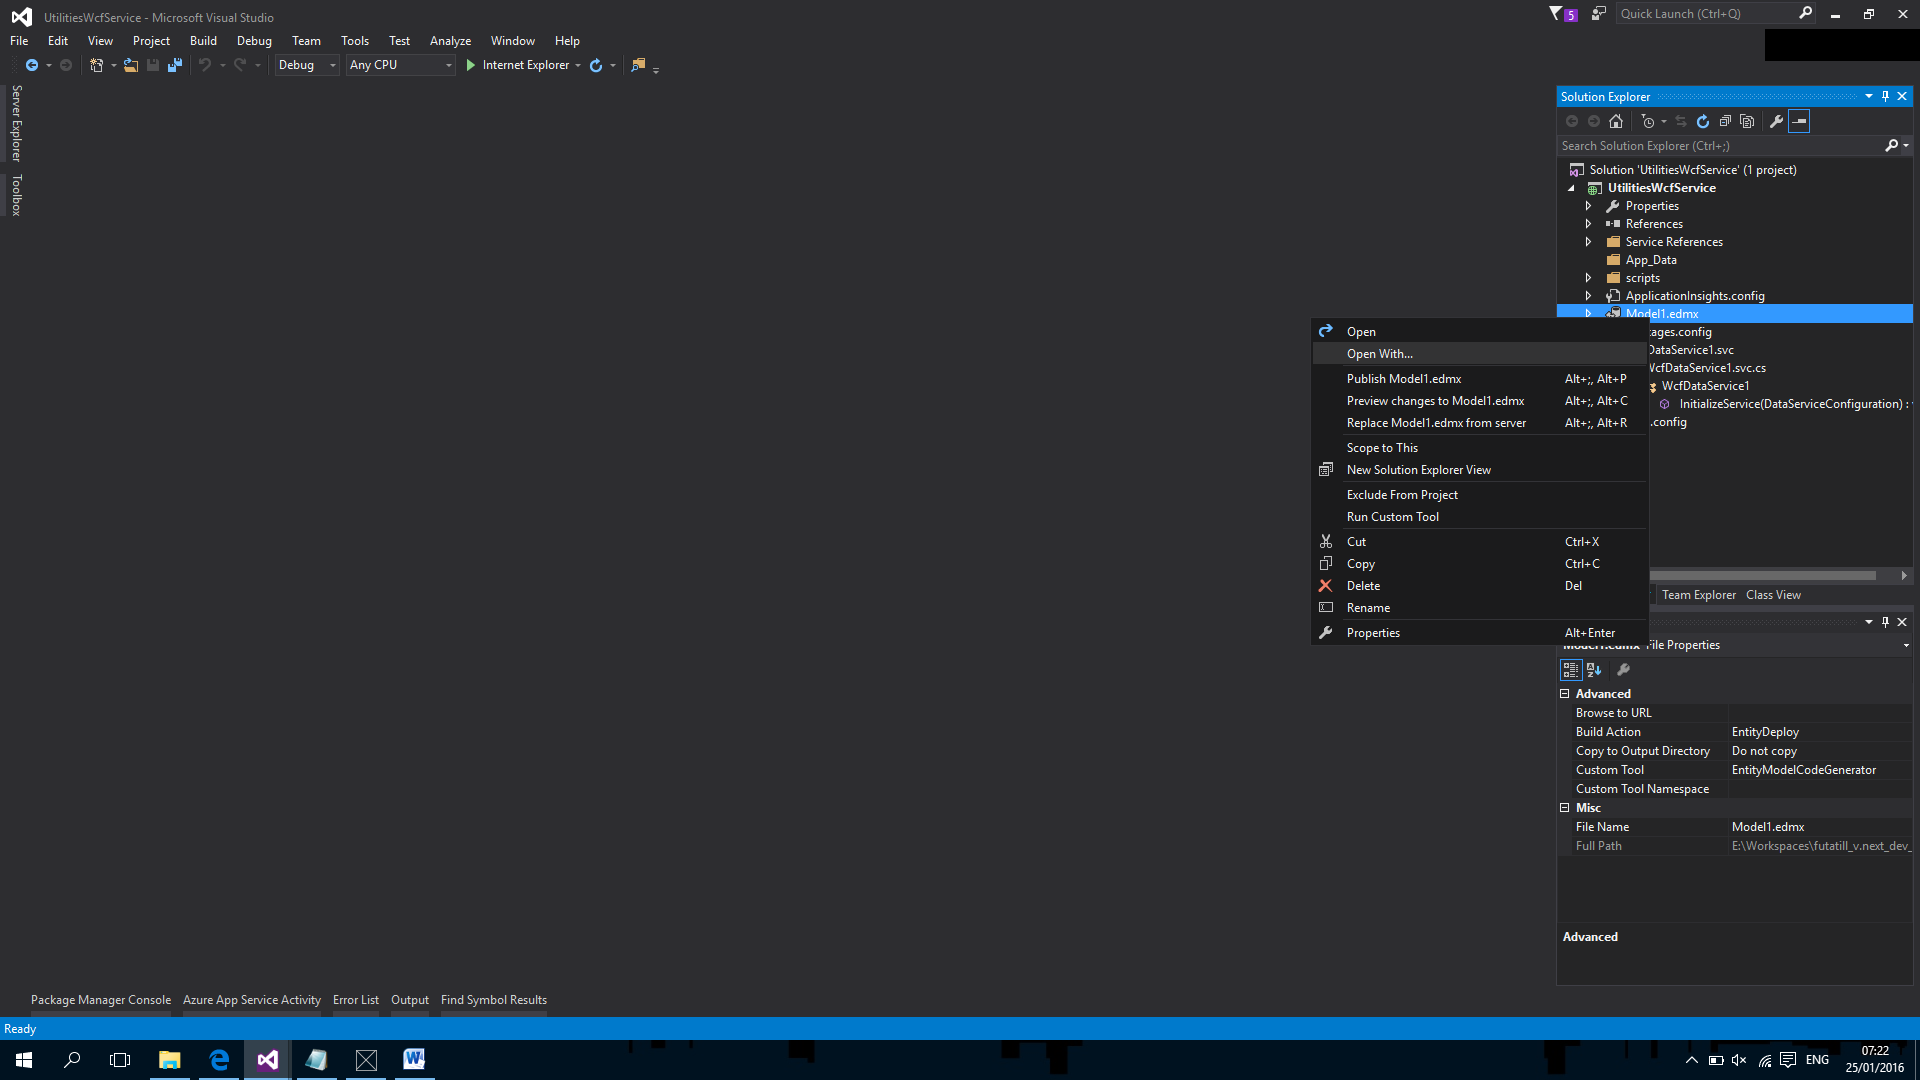The image size is (1920, 1080).
Task: Click the Navigate Backward toolbar icon
Action: pyautogui.click(x=32, y=65)
